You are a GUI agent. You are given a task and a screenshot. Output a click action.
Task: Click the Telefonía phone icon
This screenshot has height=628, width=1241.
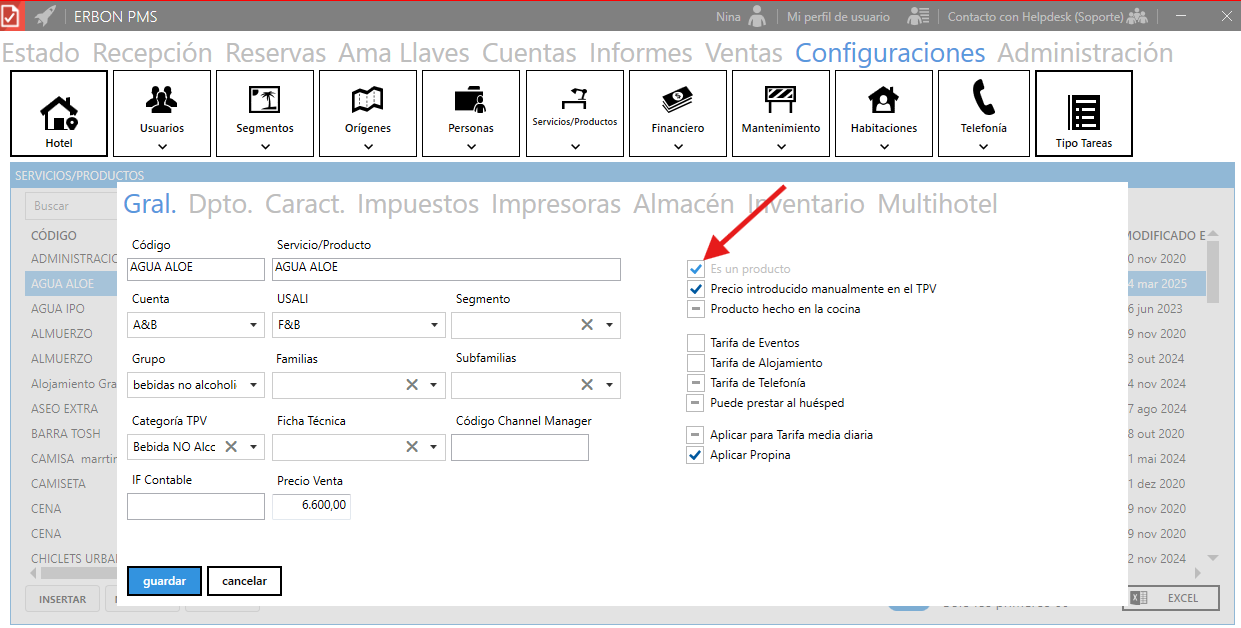pyautogui.click(x=983, y=98)
